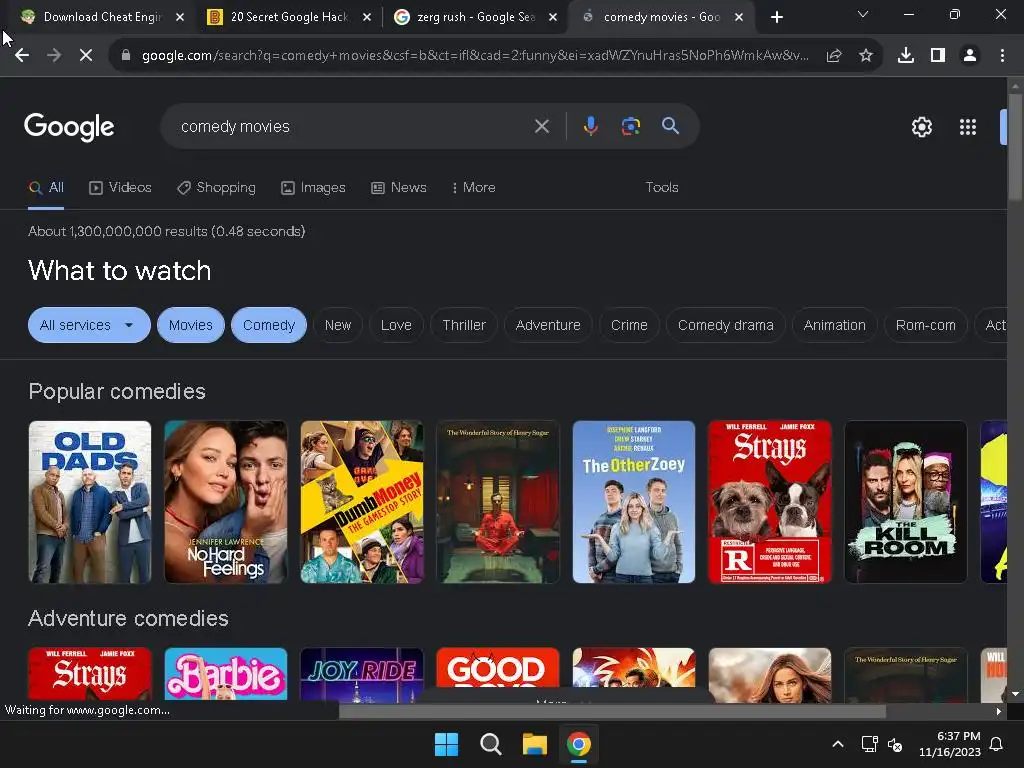This screenshot has height=768, width=1024.
Task: Open Chrome's three-dot menu
Action: [x=1002, y=56]
